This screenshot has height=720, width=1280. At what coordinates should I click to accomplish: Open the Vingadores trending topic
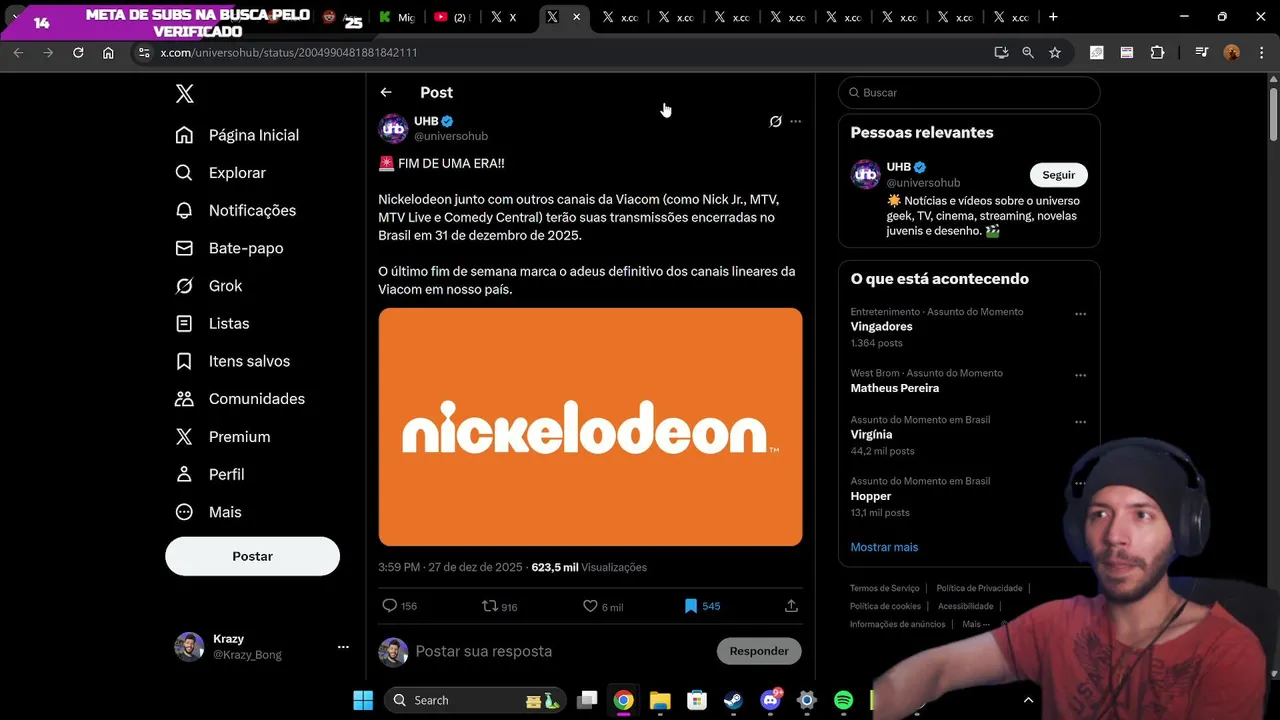coord(881,326)
